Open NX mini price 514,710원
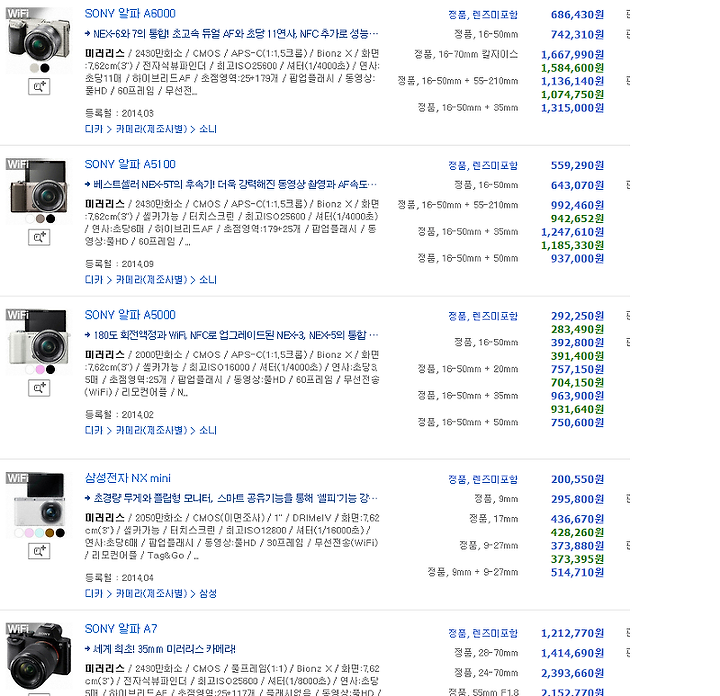This screenshot has height=696, width=720. click(577, 573)
